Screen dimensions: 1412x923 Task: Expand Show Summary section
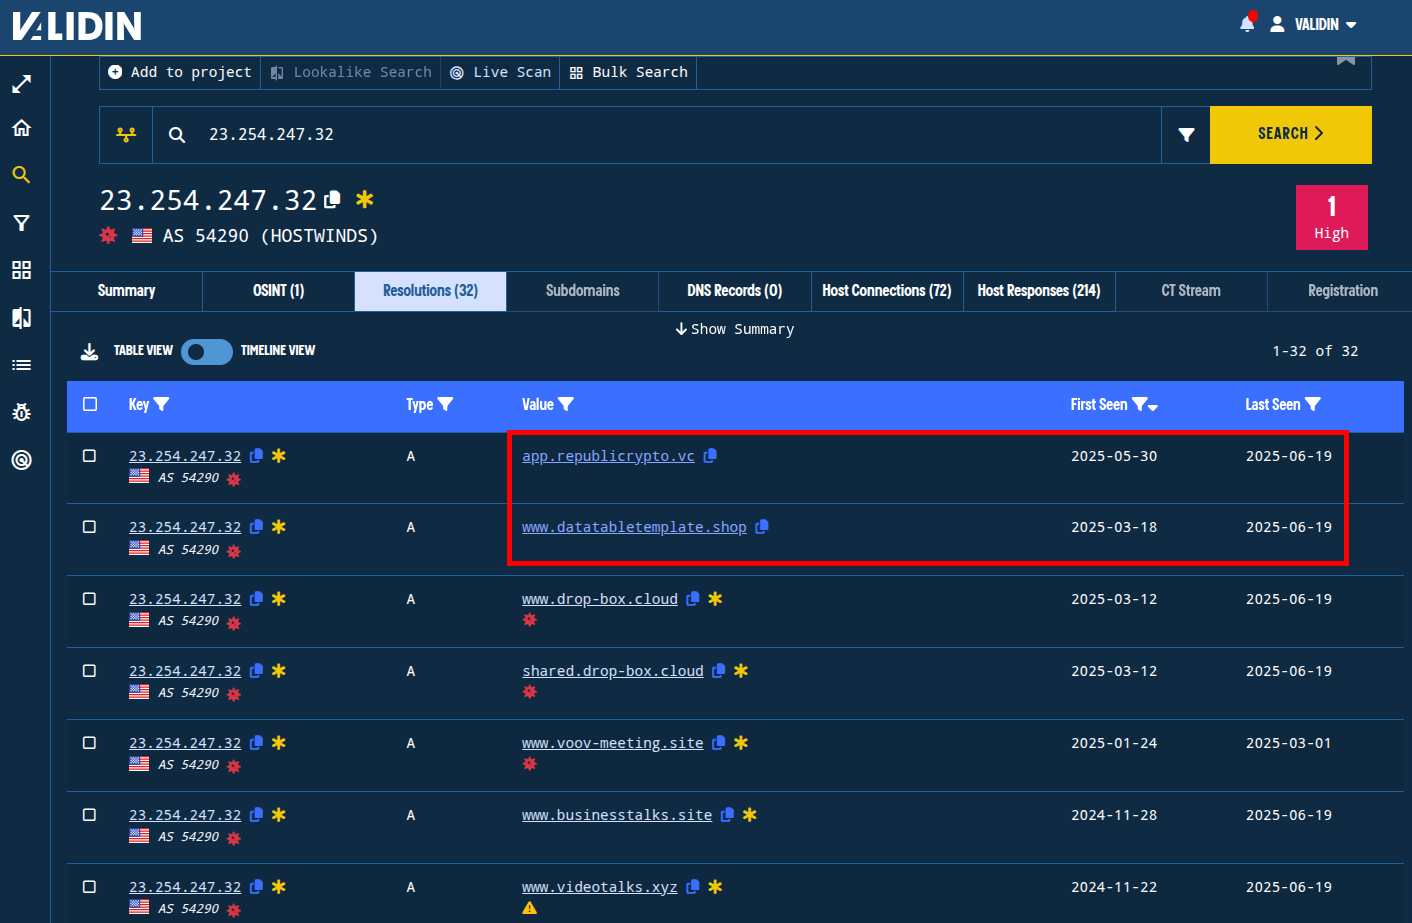[735, 329]
